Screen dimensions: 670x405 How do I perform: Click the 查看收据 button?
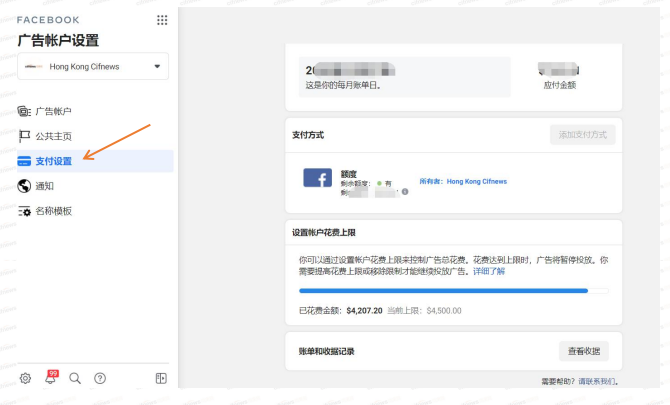tap(583, 351)
